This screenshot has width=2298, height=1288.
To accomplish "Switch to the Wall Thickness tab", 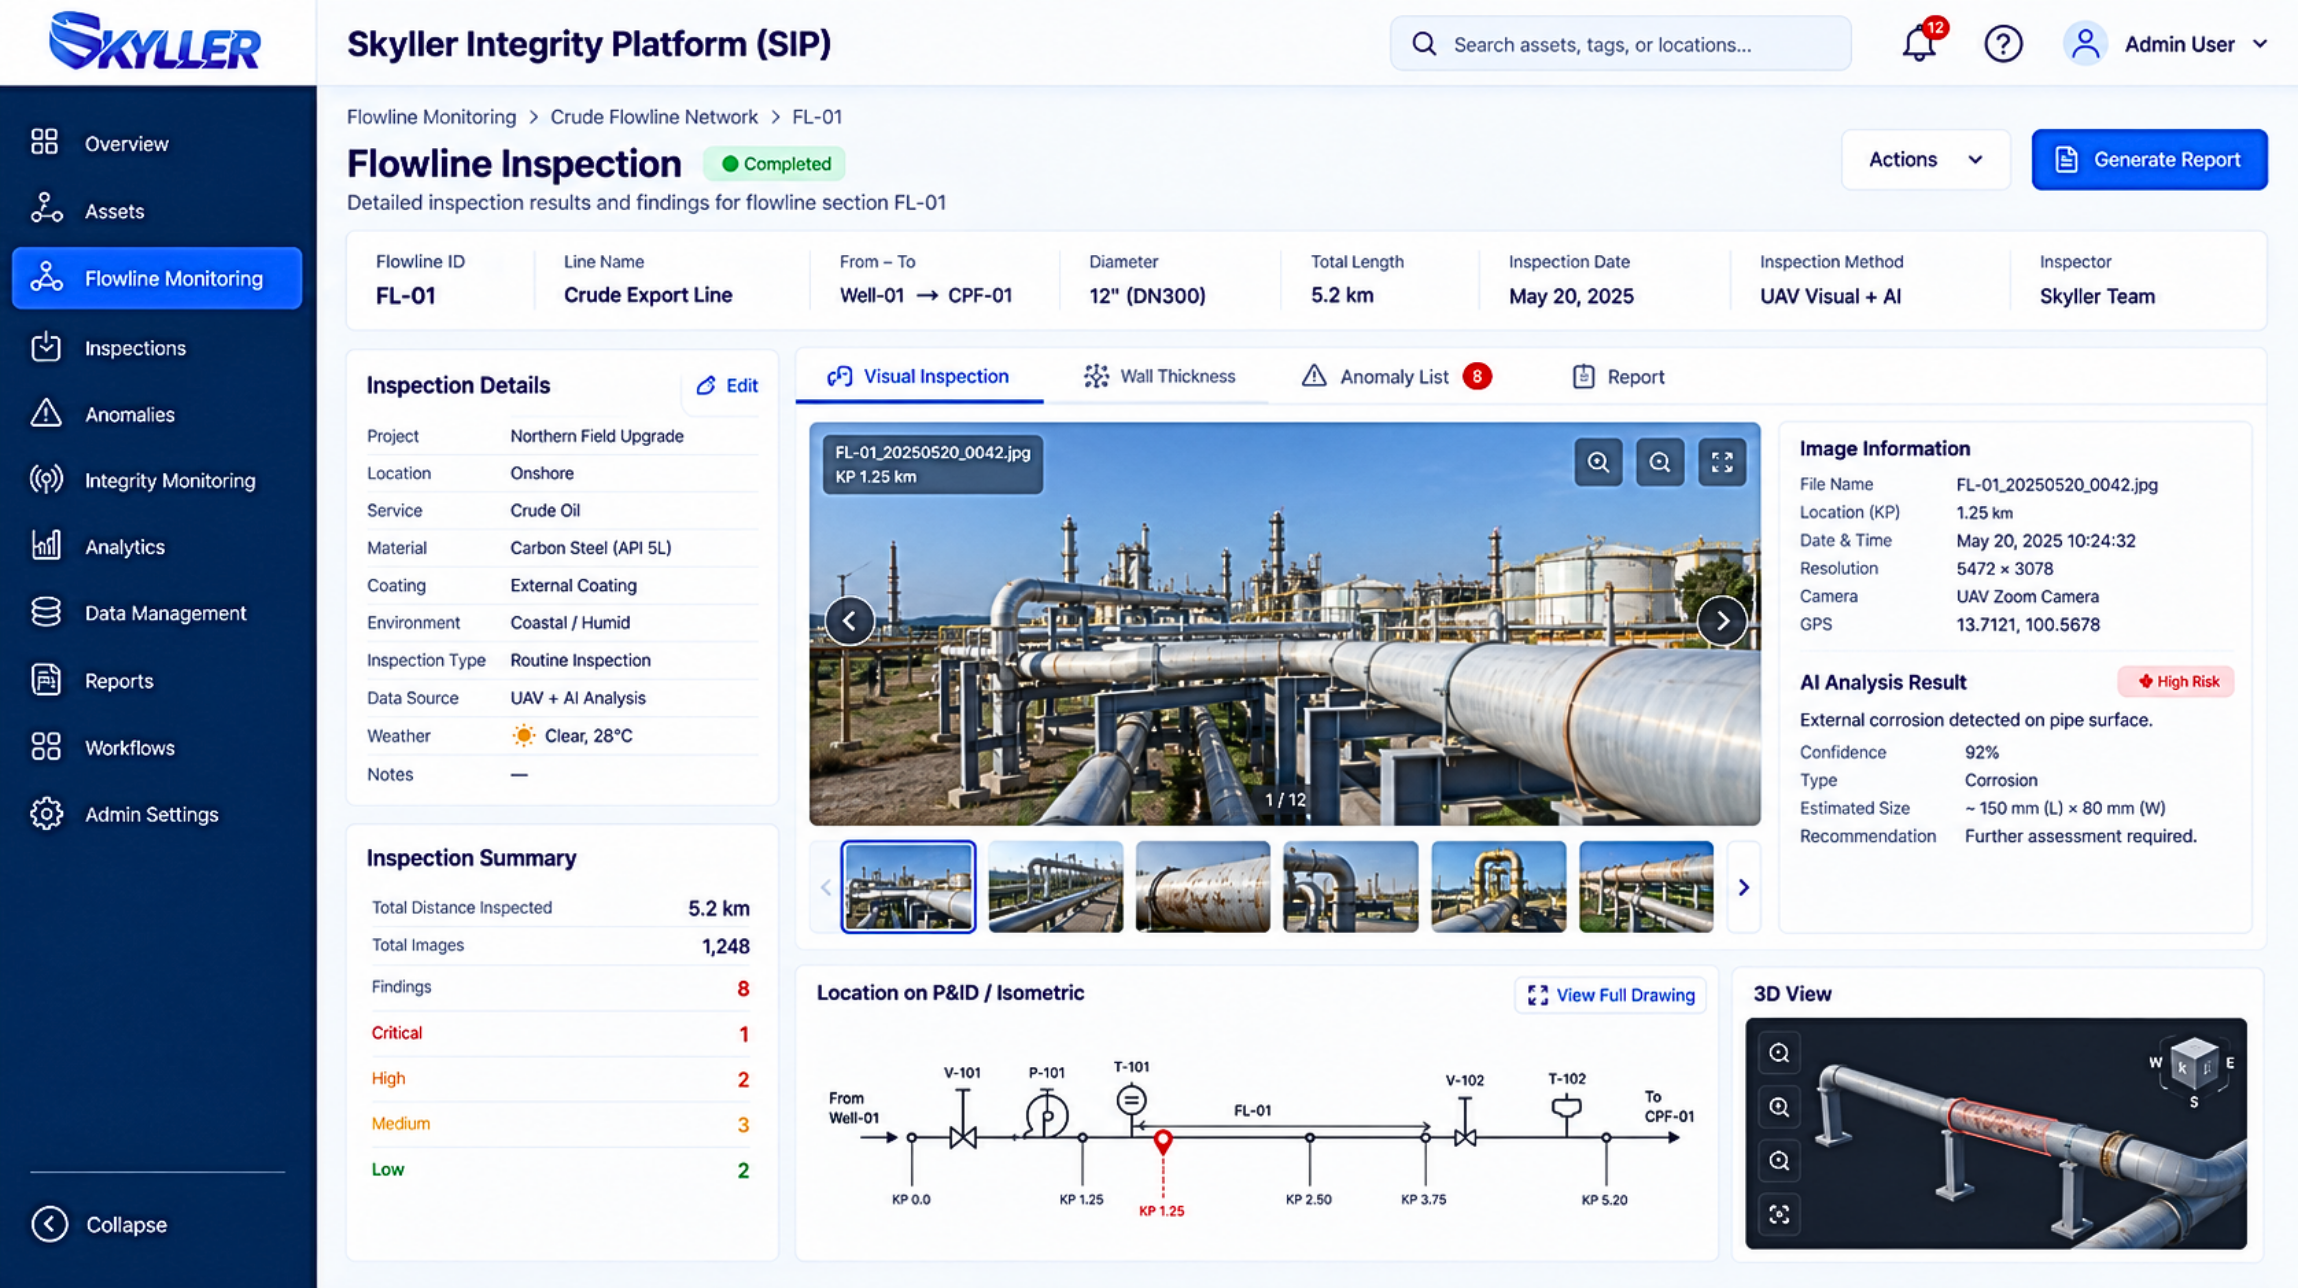I will [1159, 377].
